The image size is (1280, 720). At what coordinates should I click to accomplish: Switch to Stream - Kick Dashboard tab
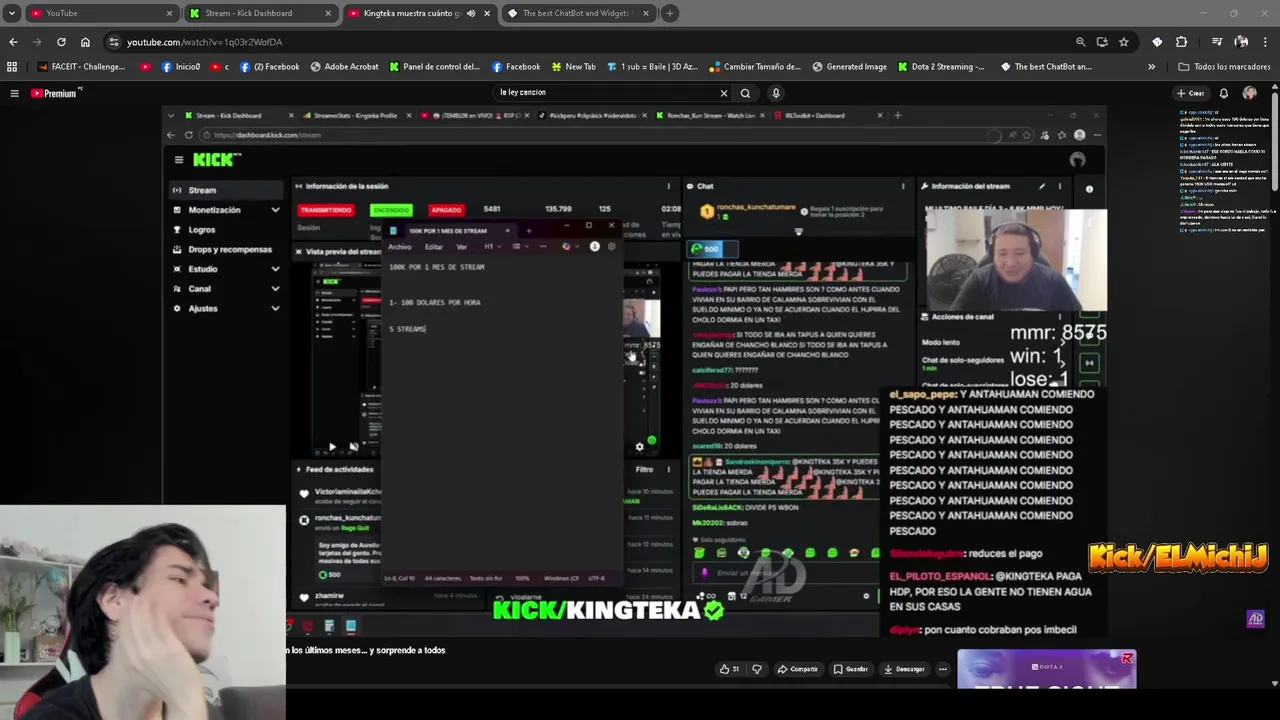(260, 13)
